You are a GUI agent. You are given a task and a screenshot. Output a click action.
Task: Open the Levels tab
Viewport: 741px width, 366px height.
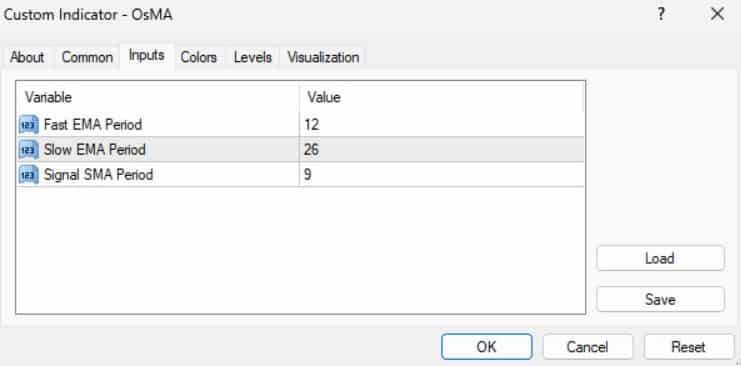[x=253, y=58]
